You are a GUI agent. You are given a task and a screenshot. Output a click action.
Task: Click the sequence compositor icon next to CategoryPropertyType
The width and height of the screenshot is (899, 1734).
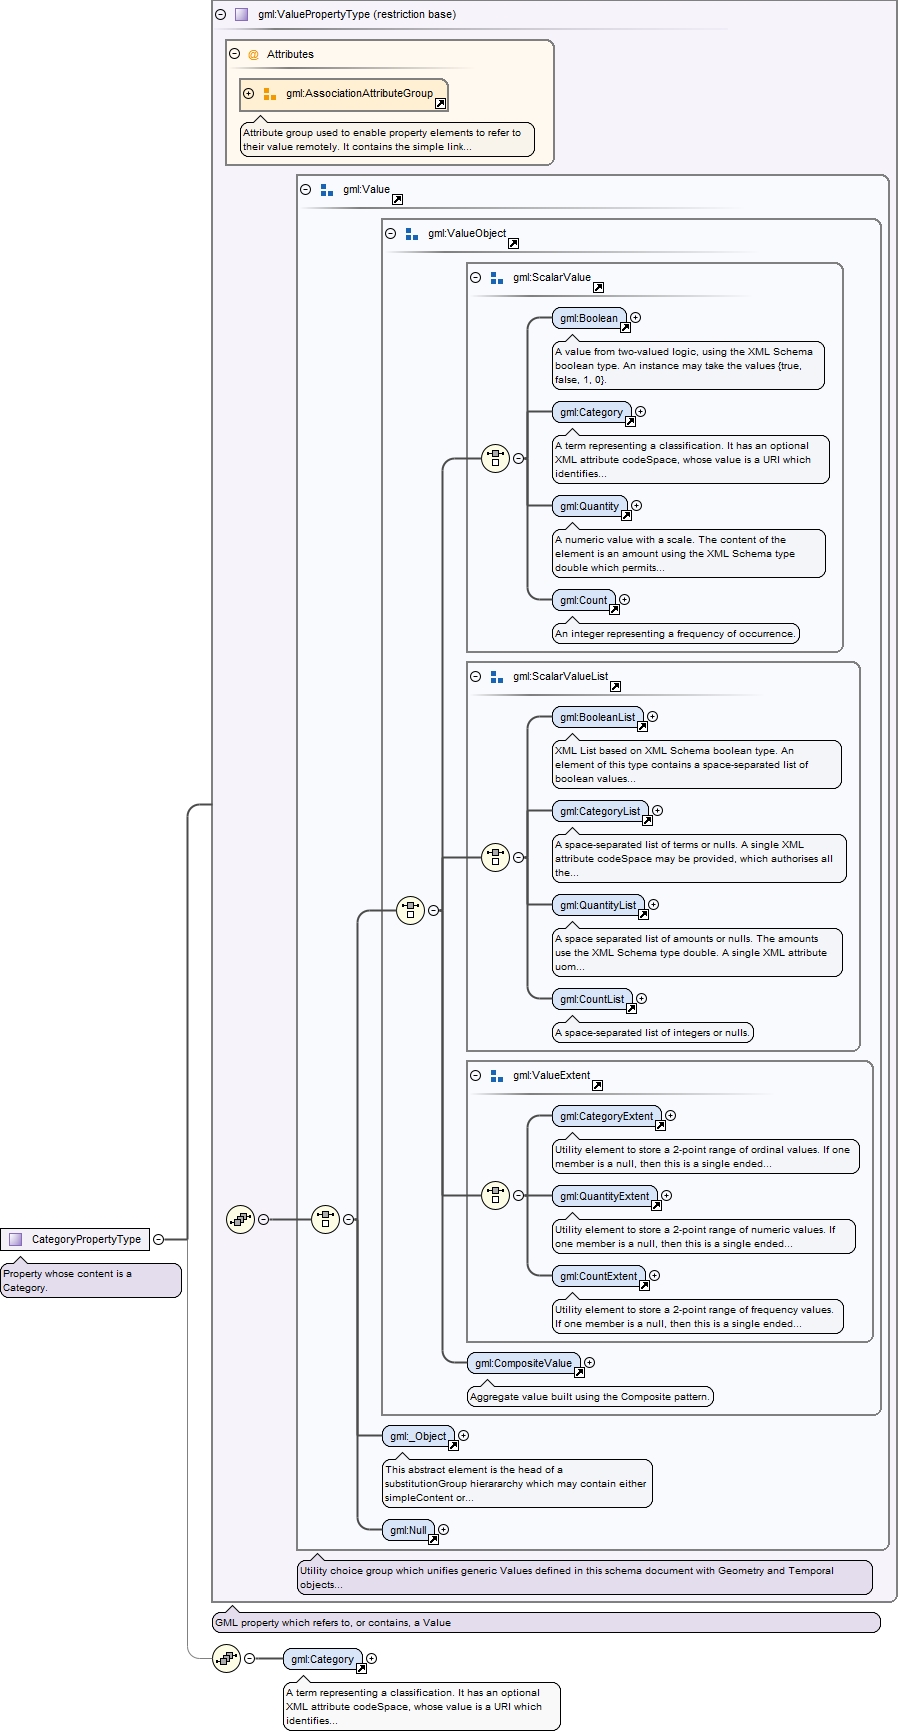240,1219
